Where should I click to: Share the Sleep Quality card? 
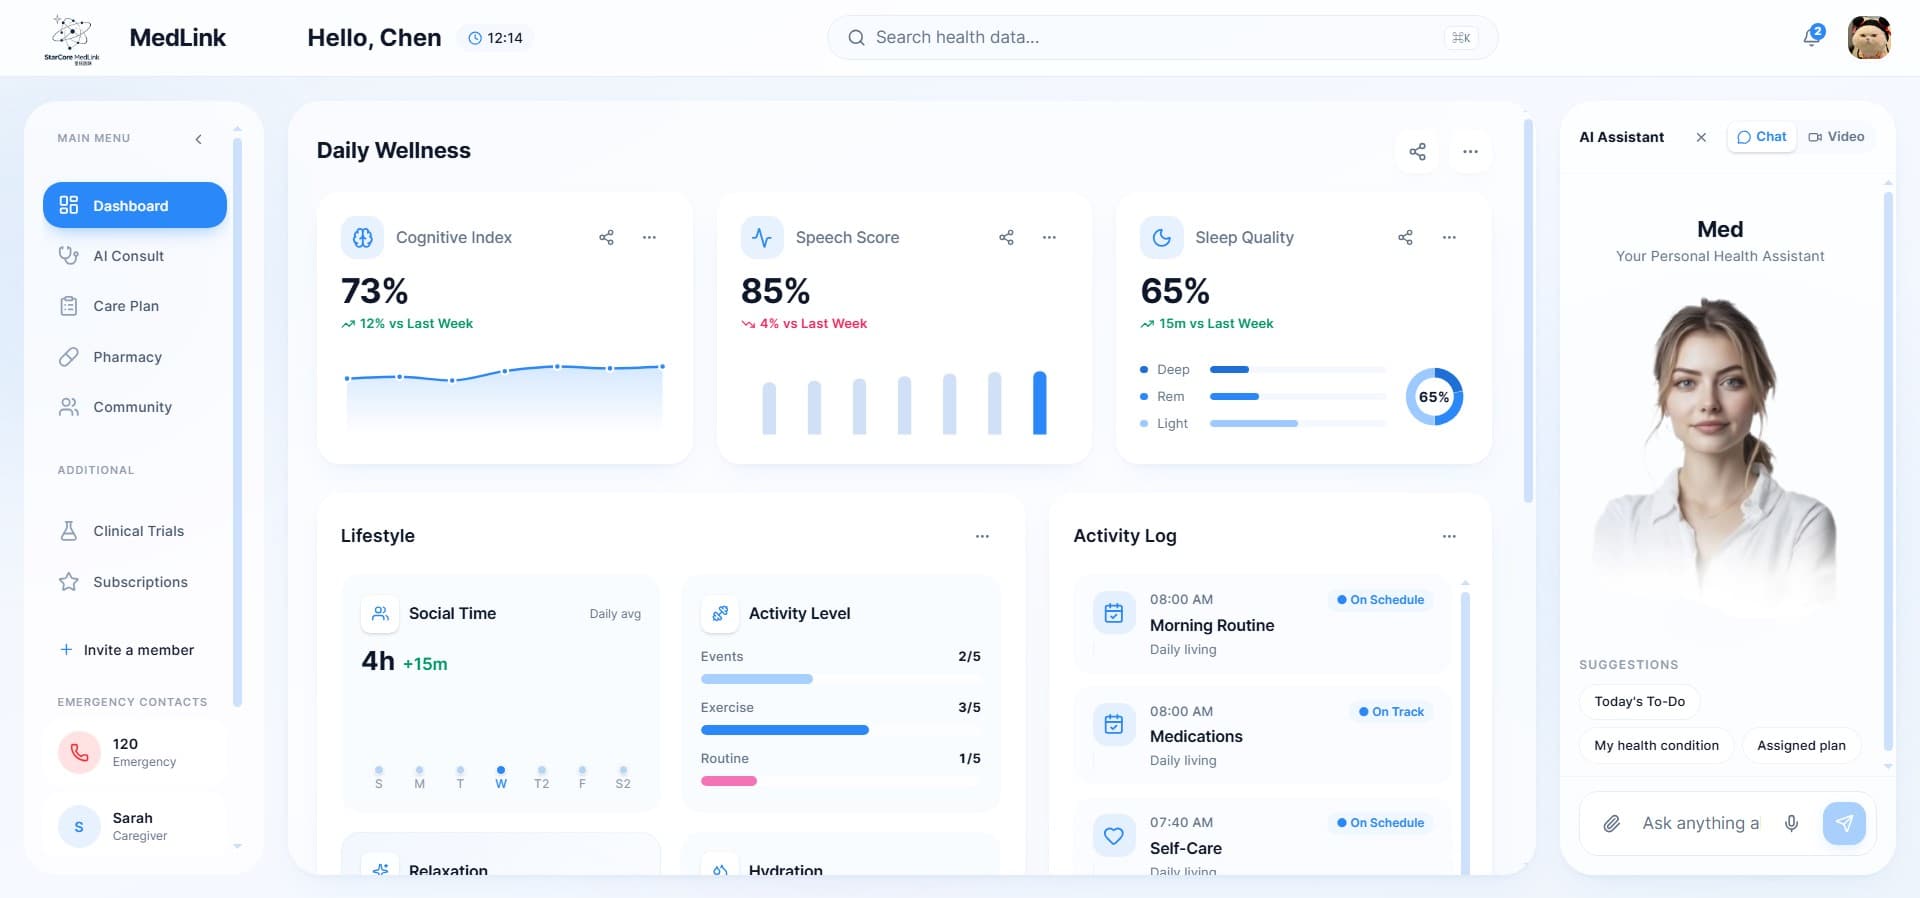point(1405,237)
